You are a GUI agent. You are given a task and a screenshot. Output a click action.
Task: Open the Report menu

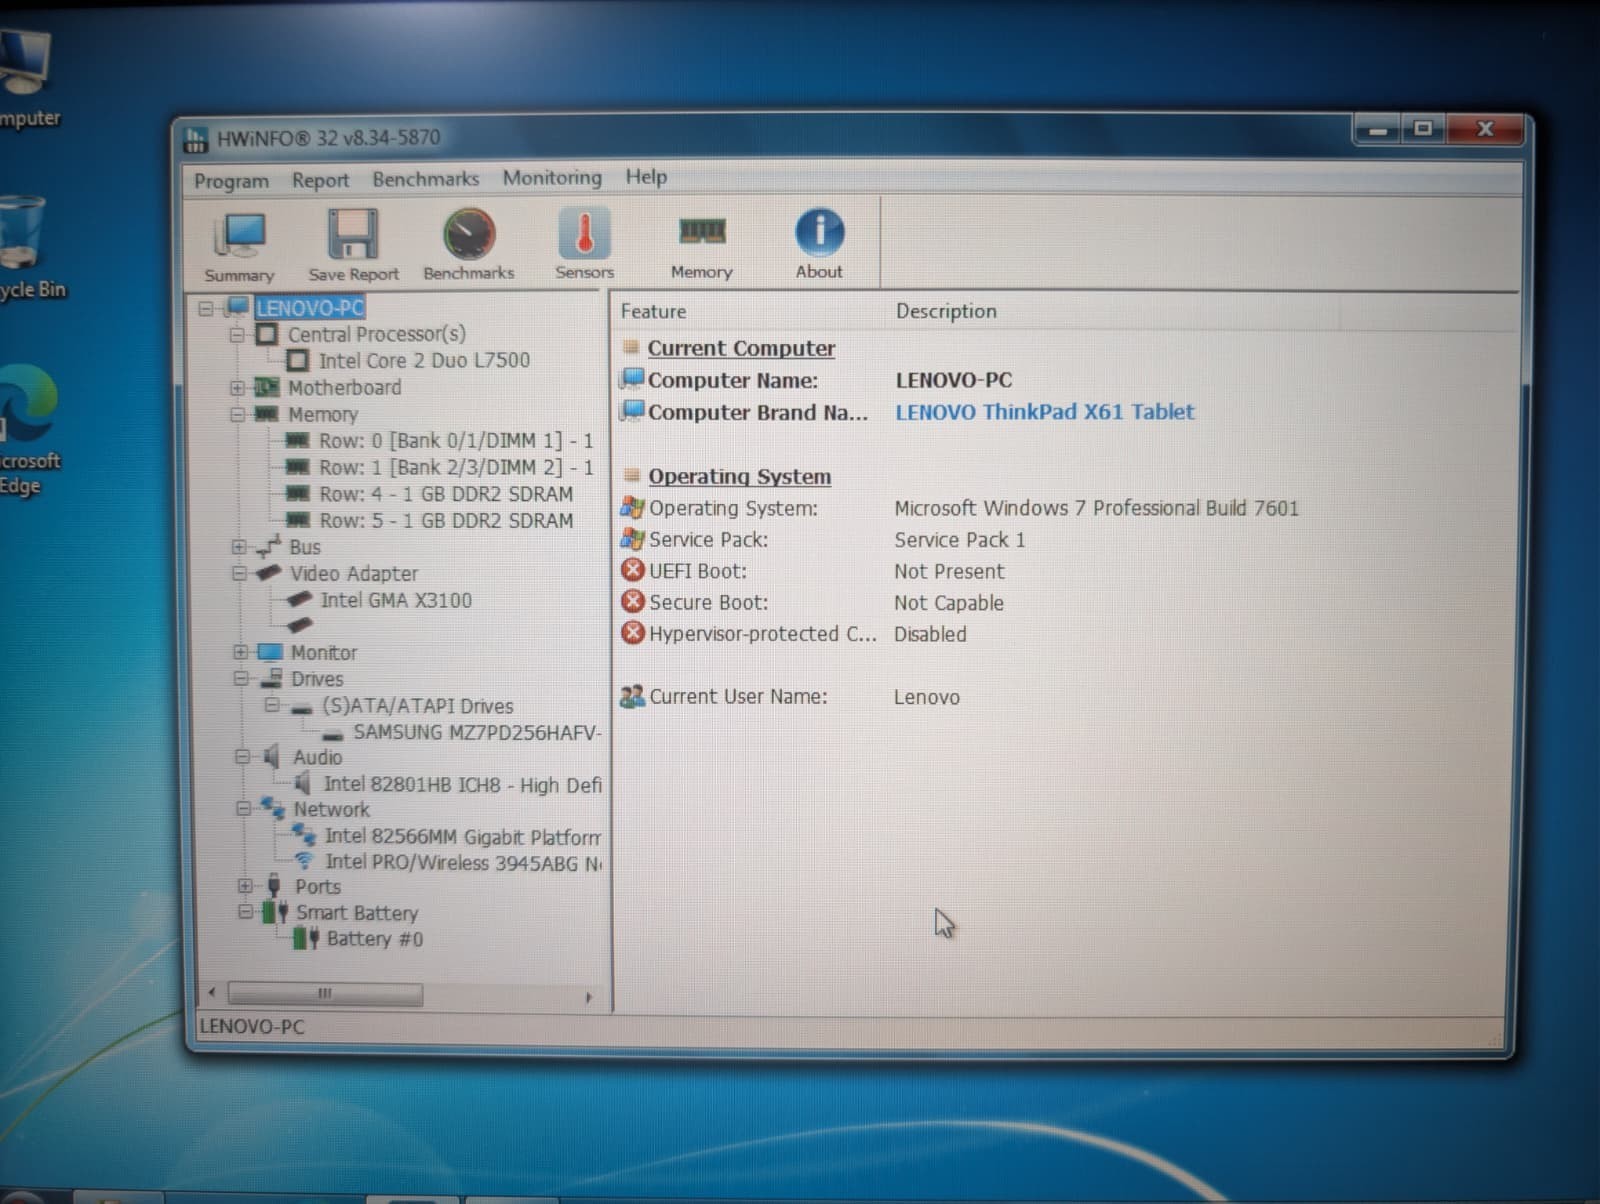320,180
